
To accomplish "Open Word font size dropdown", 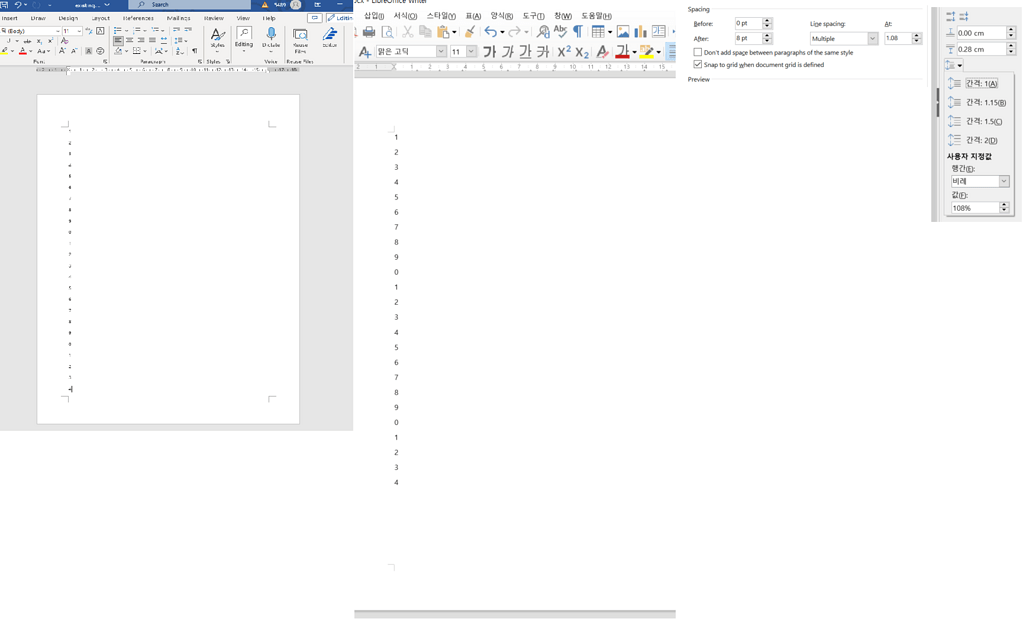I will tap(79, 31).
